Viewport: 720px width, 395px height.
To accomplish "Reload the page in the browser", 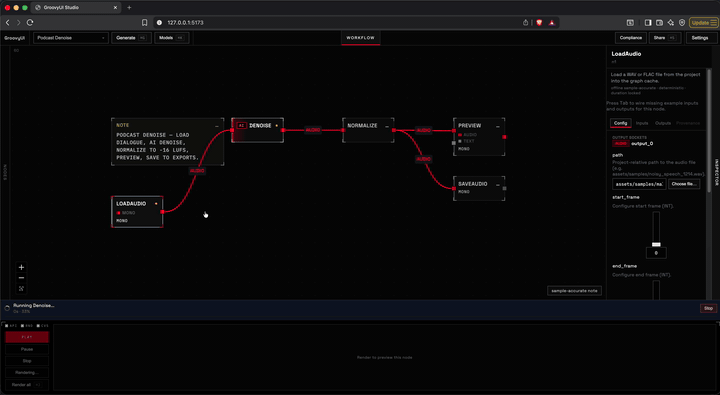I will pyautogui.click(x=30, y=23).
